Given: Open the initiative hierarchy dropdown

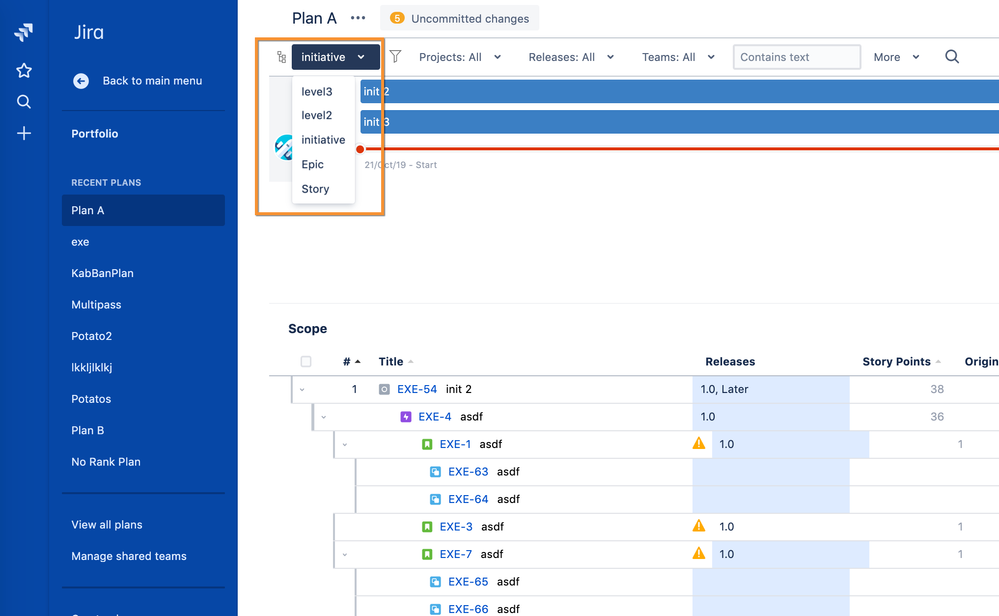Looking at the screenshot, I should [336, 57].
